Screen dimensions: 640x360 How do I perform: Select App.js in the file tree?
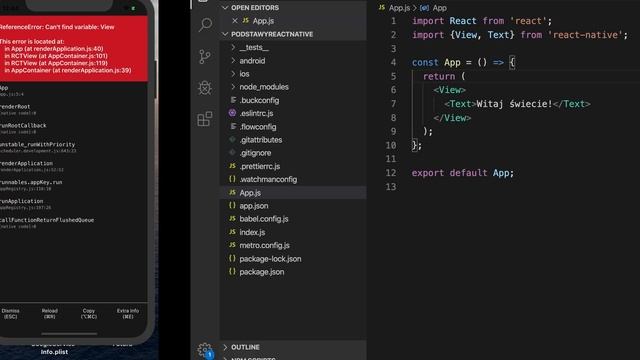(x=293, y=193)
